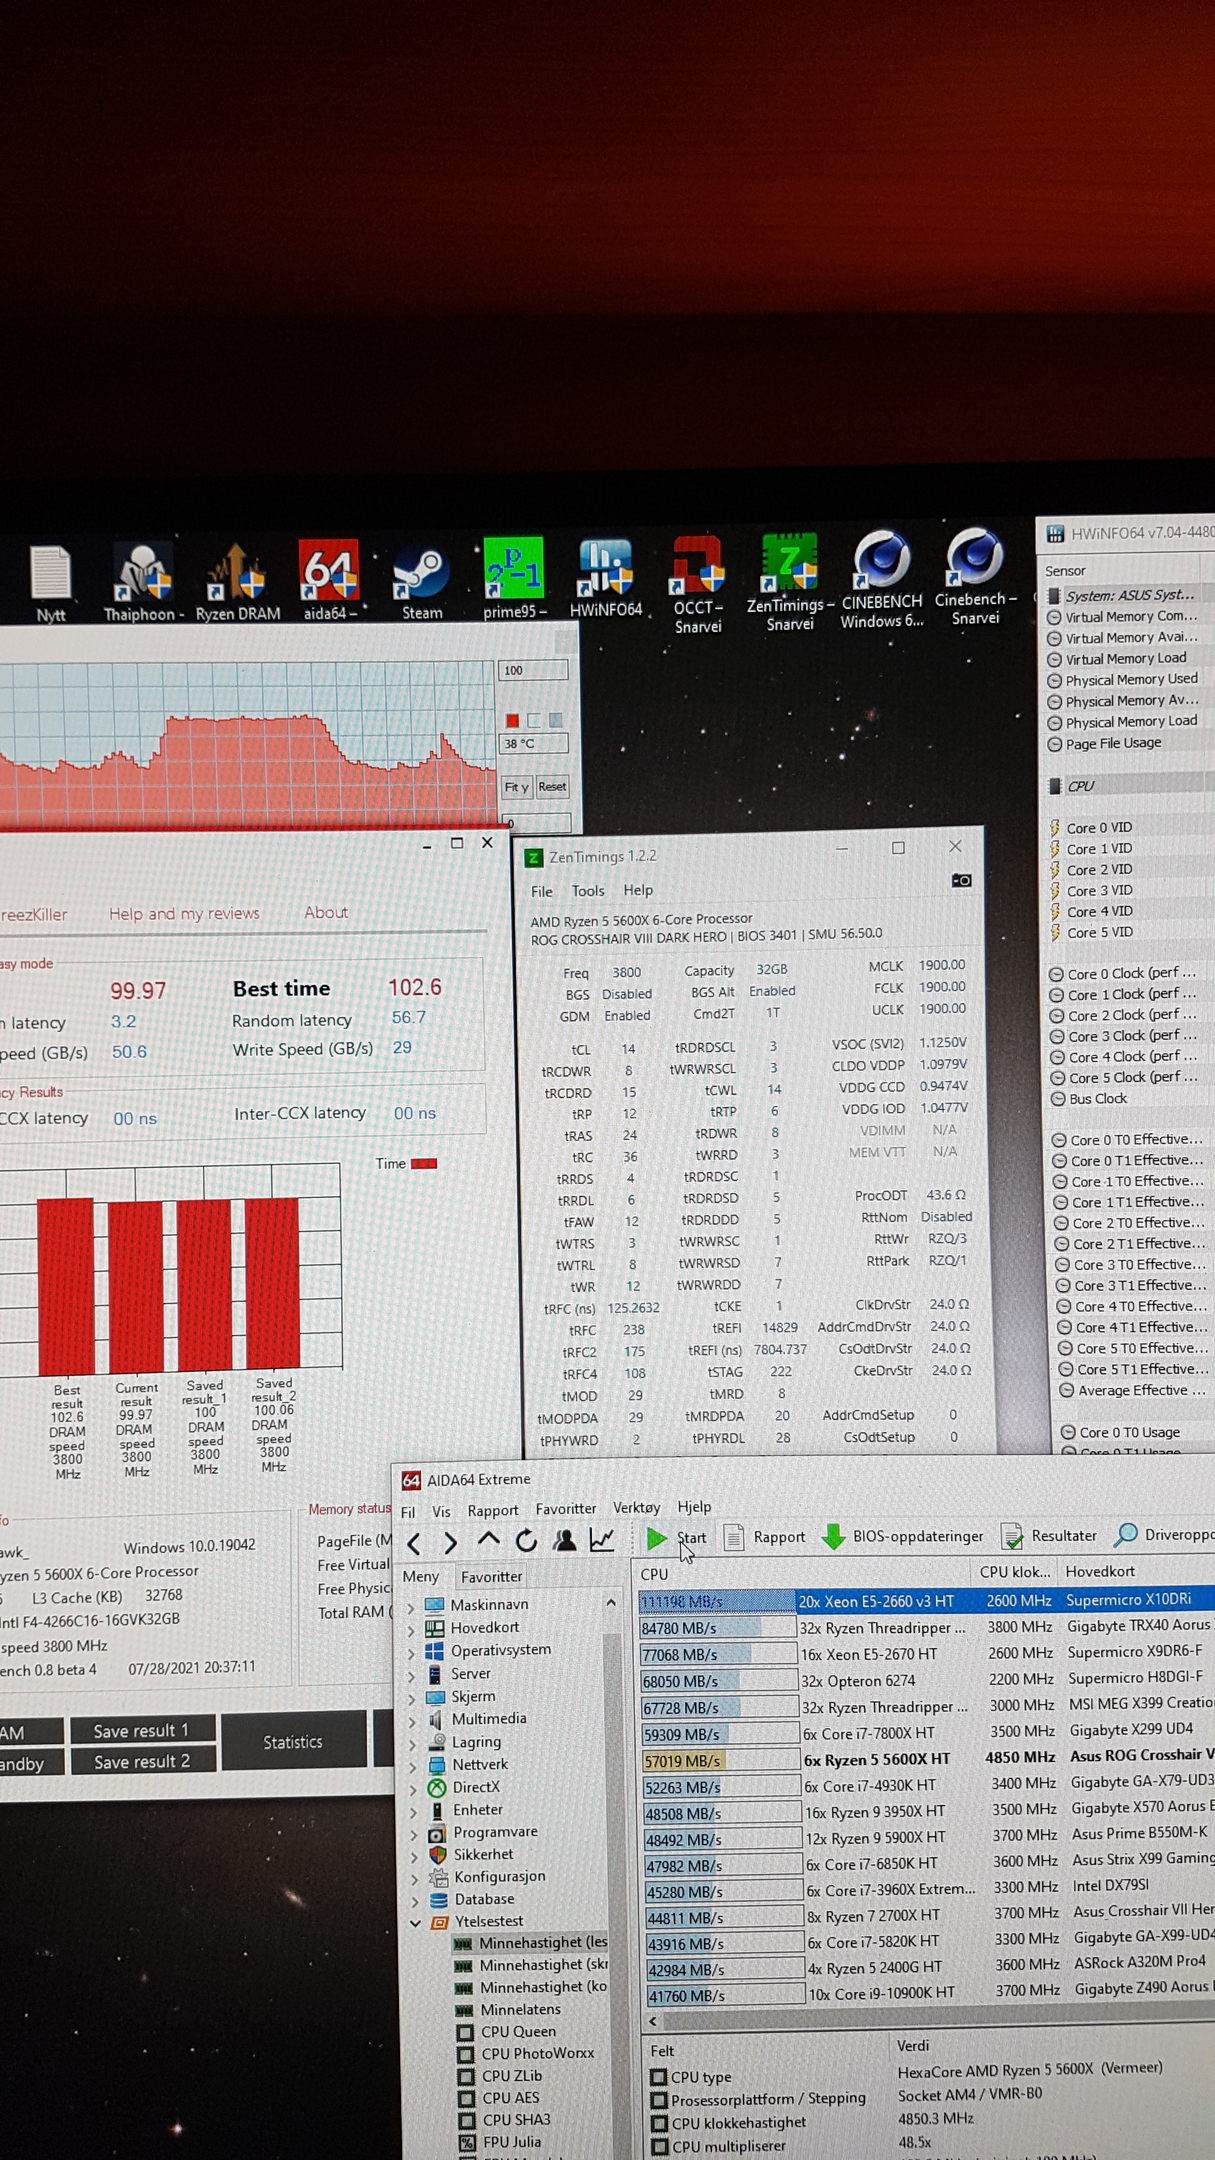Image resolution: width=1215 pixels, height=2160 pixels.
Task: Expand the DirectX tree node
Action: pyautogui.click(x=414, y=1789)
